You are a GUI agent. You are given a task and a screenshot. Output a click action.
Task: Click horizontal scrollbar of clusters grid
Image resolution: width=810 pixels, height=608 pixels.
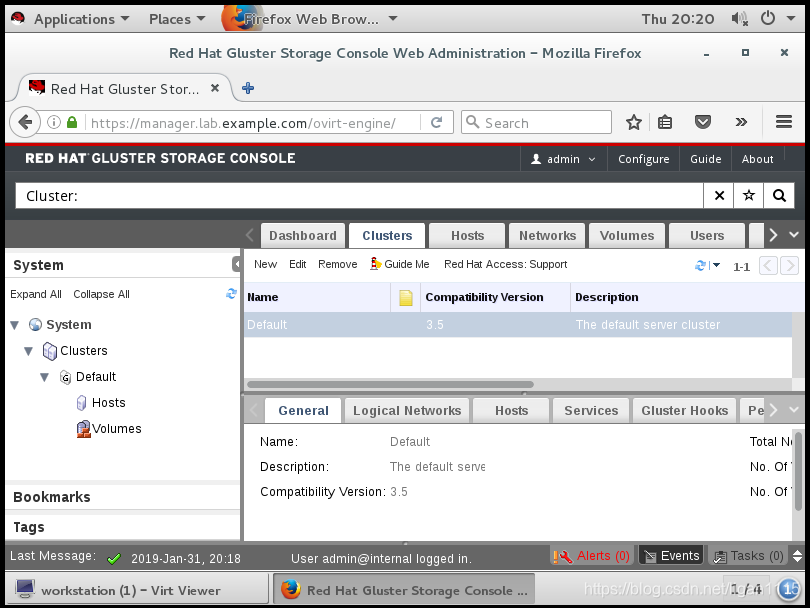click(x=391, y=384)
